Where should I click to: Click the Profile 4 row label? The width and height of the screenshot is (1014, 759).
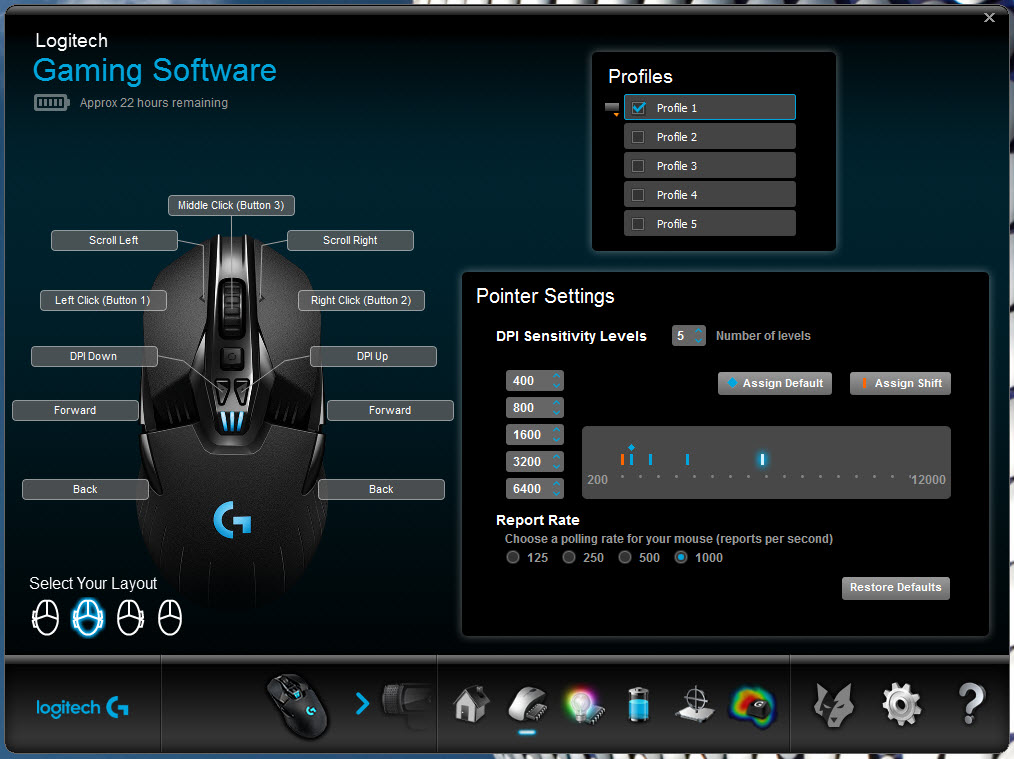coord(676,195)
